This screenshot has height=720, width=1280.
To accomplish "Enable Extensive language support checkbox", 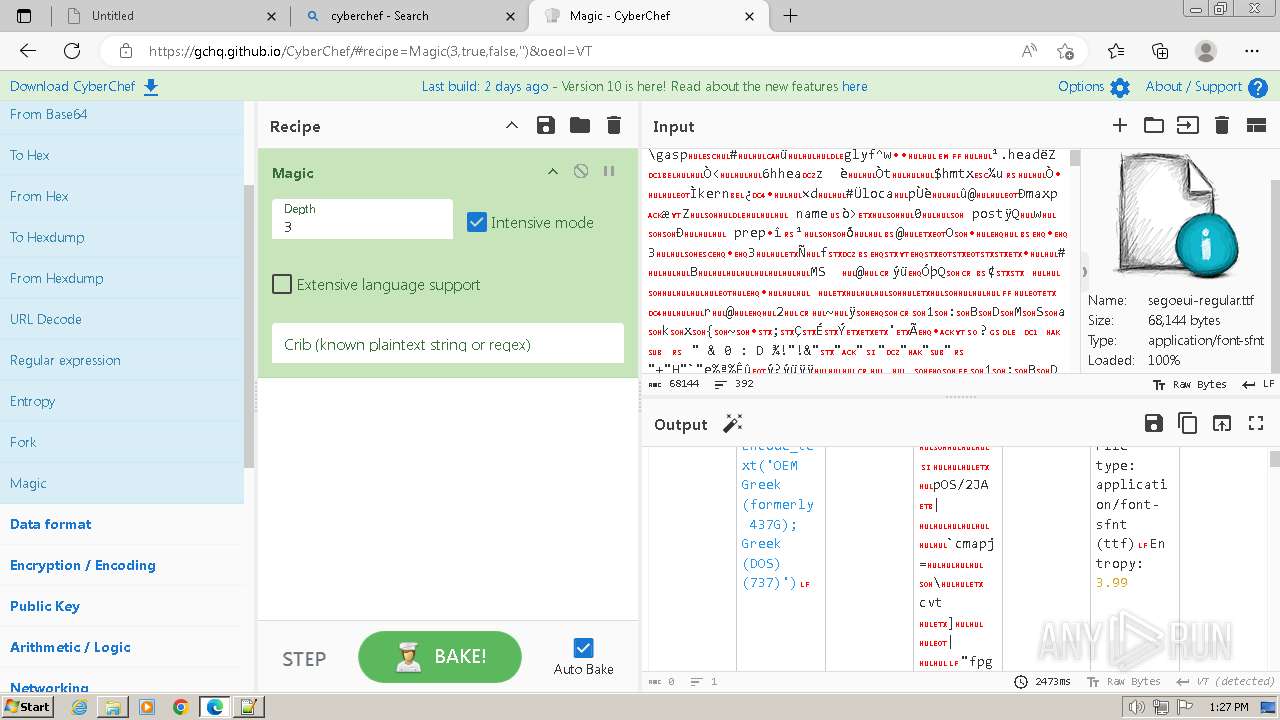I will [282, 284].
